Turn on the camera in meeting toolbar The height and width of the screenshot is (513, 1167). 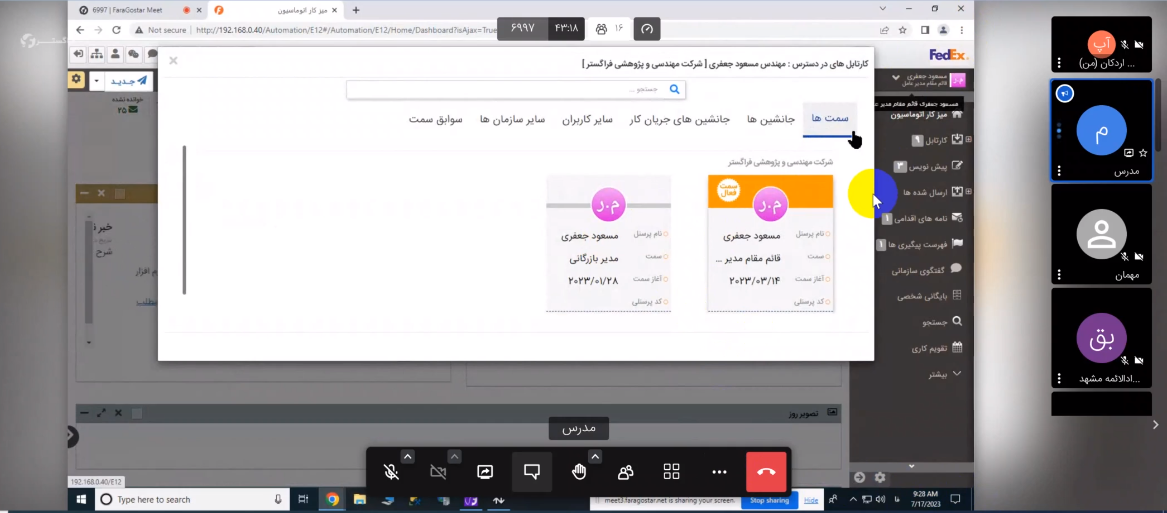point(438,471)
